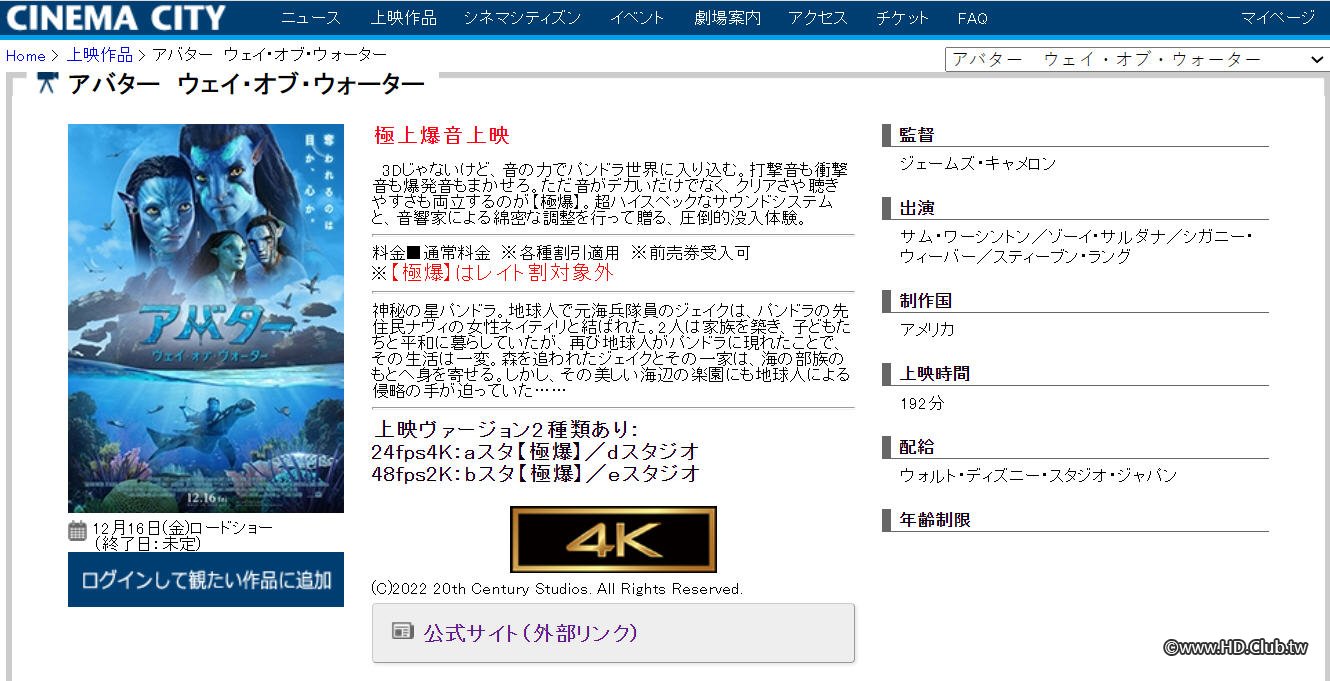
Task: Click アクセス in the top menu
Action: point(818,18)
